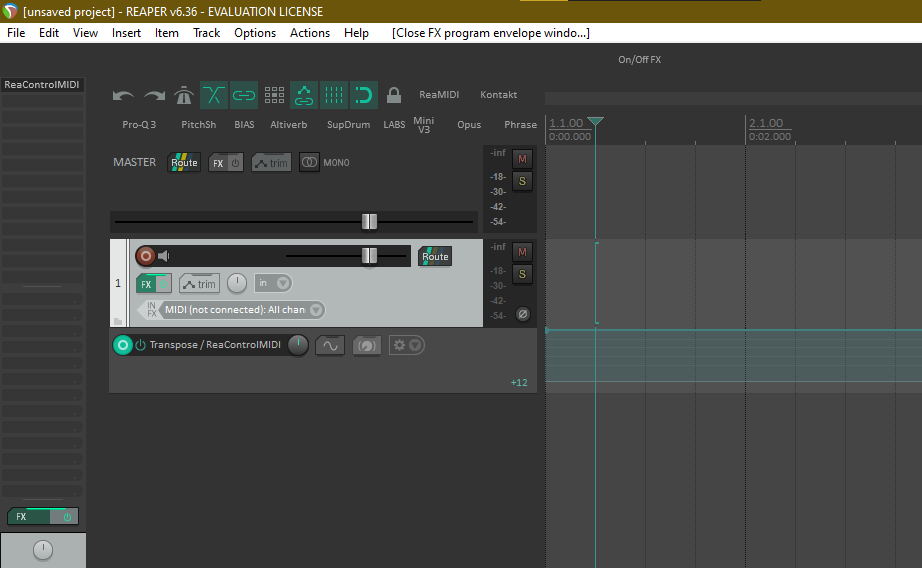Toggle grid lines toolbar icon
Viewport: 922px width, 568px height.
coord(334,95)
